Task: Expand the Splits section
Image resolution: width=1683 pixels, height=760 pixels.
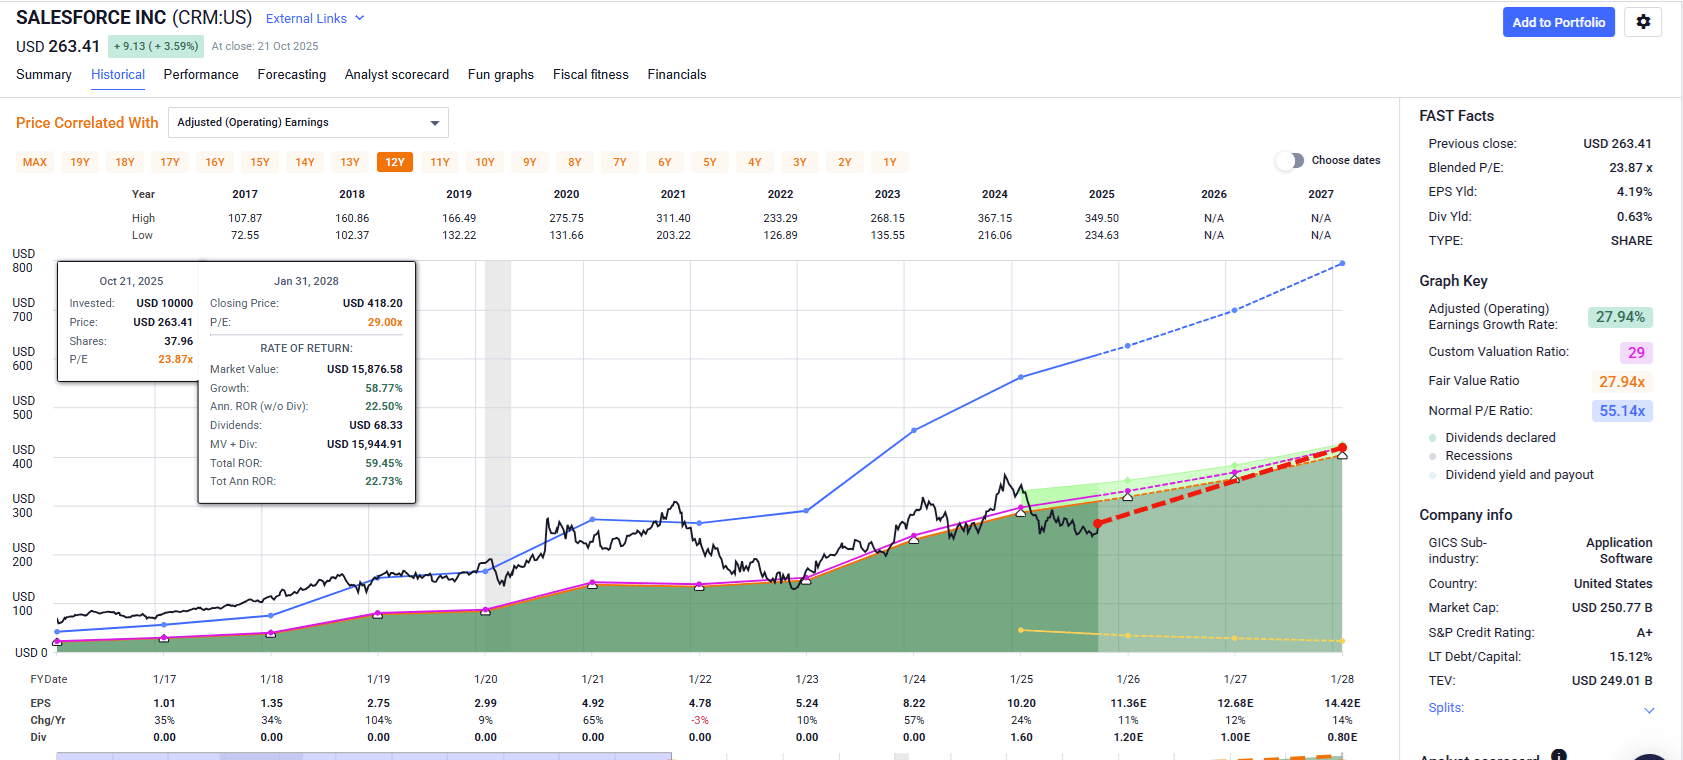Action: 1649,710
